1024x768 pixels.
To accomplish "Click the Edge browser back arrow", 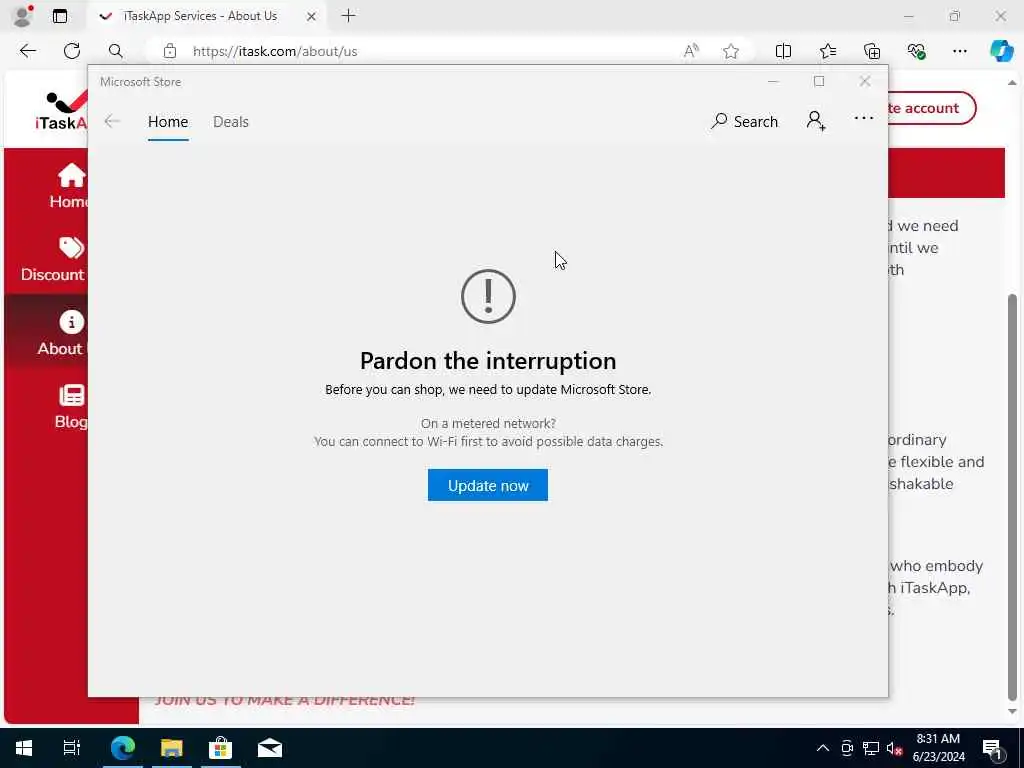I will (27, 51).
